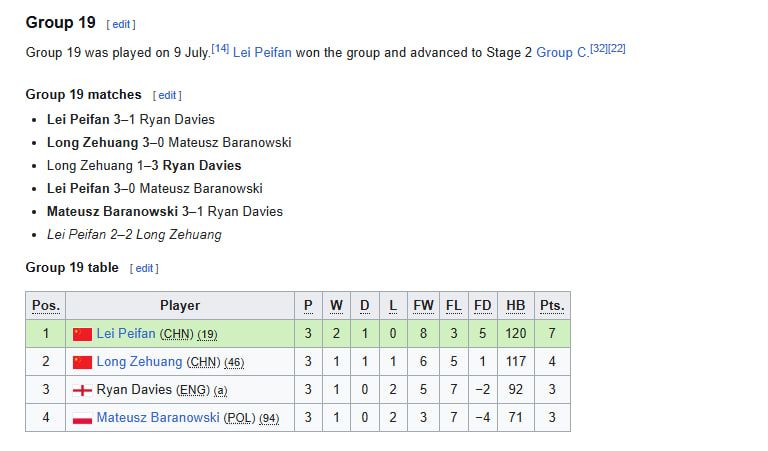The image size is (768, 451).
Task: Click the China flag beside Long Zehuang
Action: point(82,362)
